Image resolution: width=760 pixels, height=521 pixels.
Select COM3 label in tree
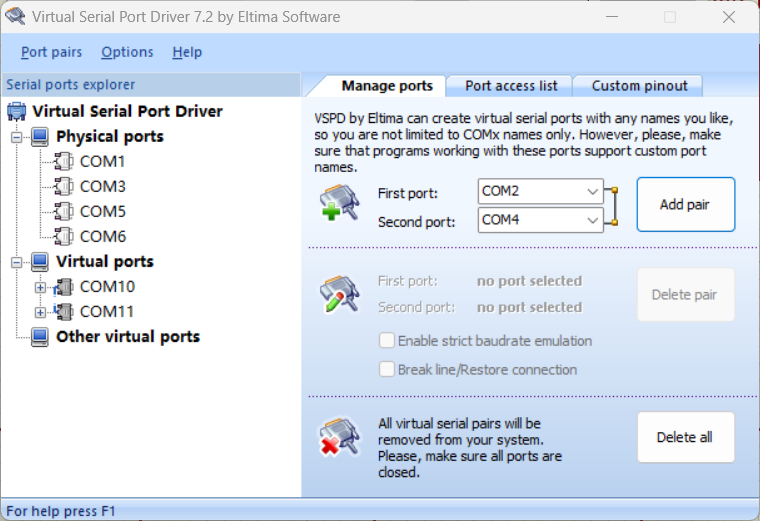[102, 187]
